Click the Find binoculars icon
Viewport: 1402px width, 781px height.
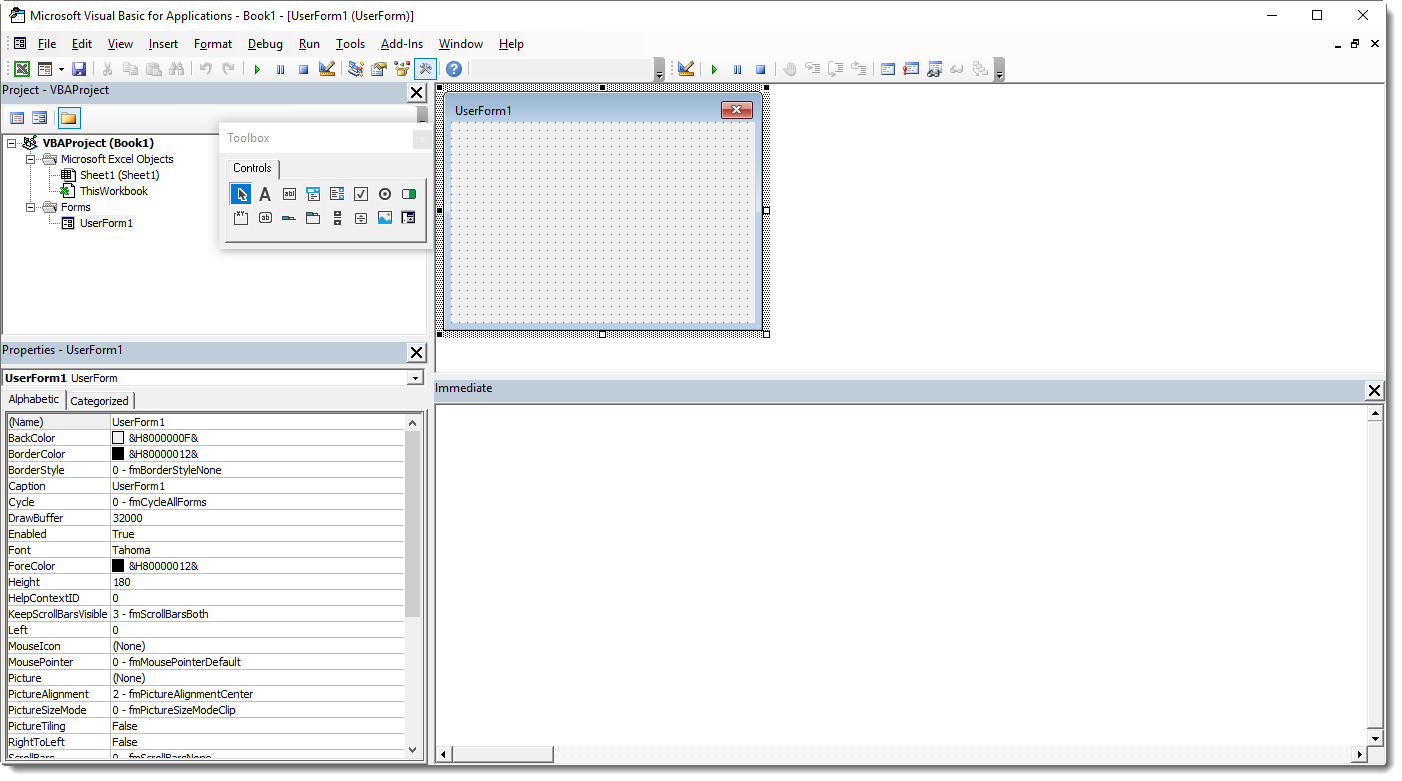(177, 69)
